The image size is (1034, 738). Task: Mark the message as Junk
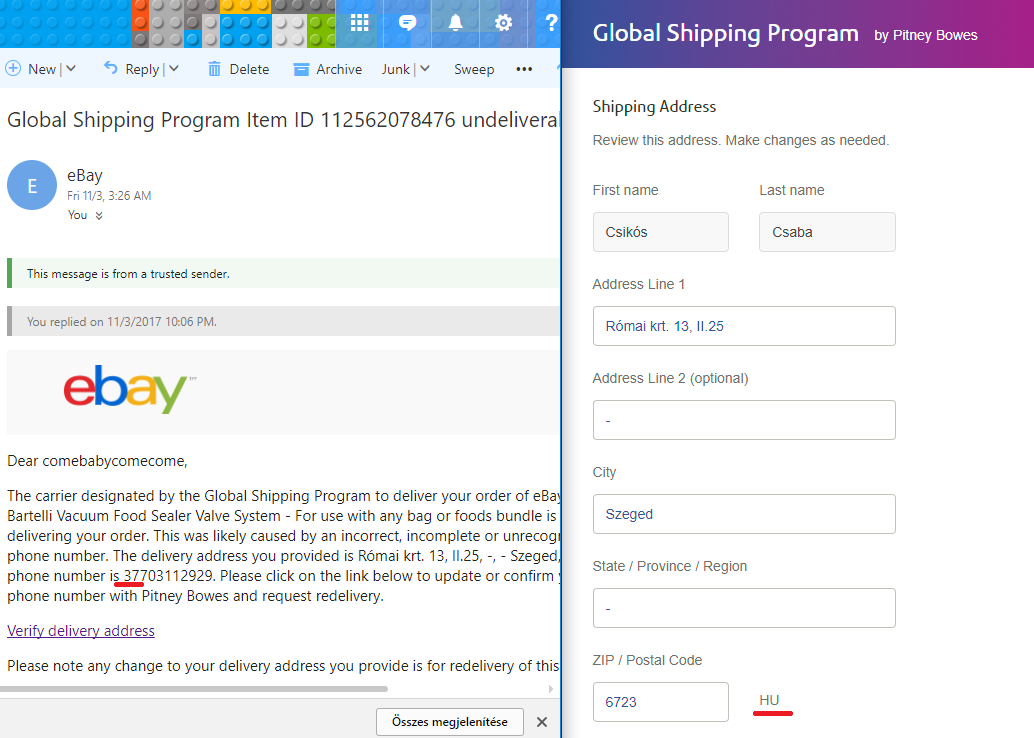pos(396,69)
